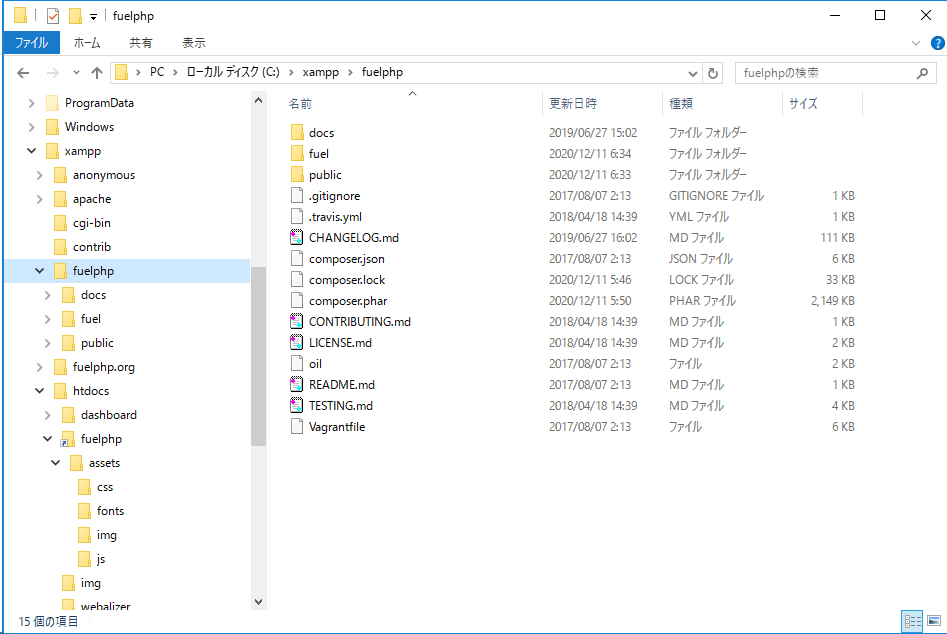Viewport: 947px width, 634px height.
Task: Sort files by the 更新日時 column header
Action: coord(573,103)
